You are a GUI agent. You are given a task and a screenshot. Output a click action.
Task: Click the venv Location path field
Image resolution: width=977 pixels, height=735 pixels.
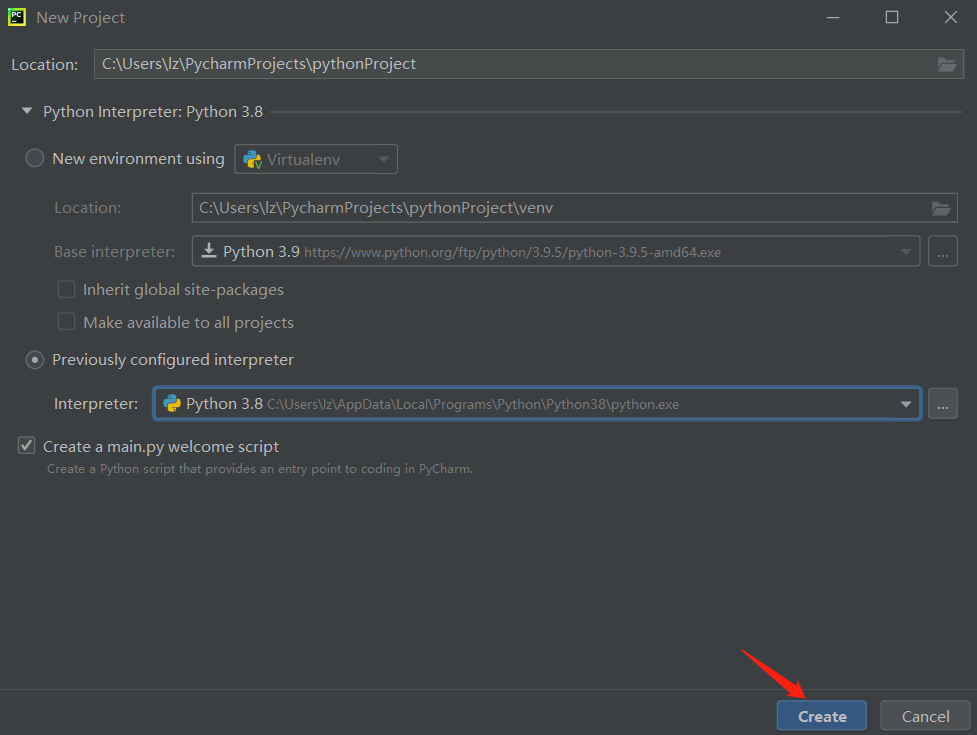[574, 208]
